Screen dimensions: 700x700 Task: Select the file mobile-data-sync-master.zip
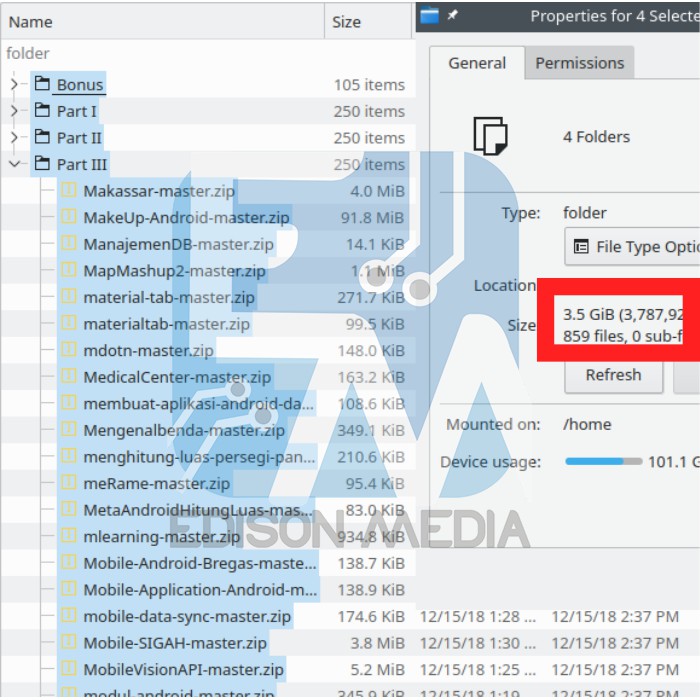pyautogui.click(x=187, y=617)
